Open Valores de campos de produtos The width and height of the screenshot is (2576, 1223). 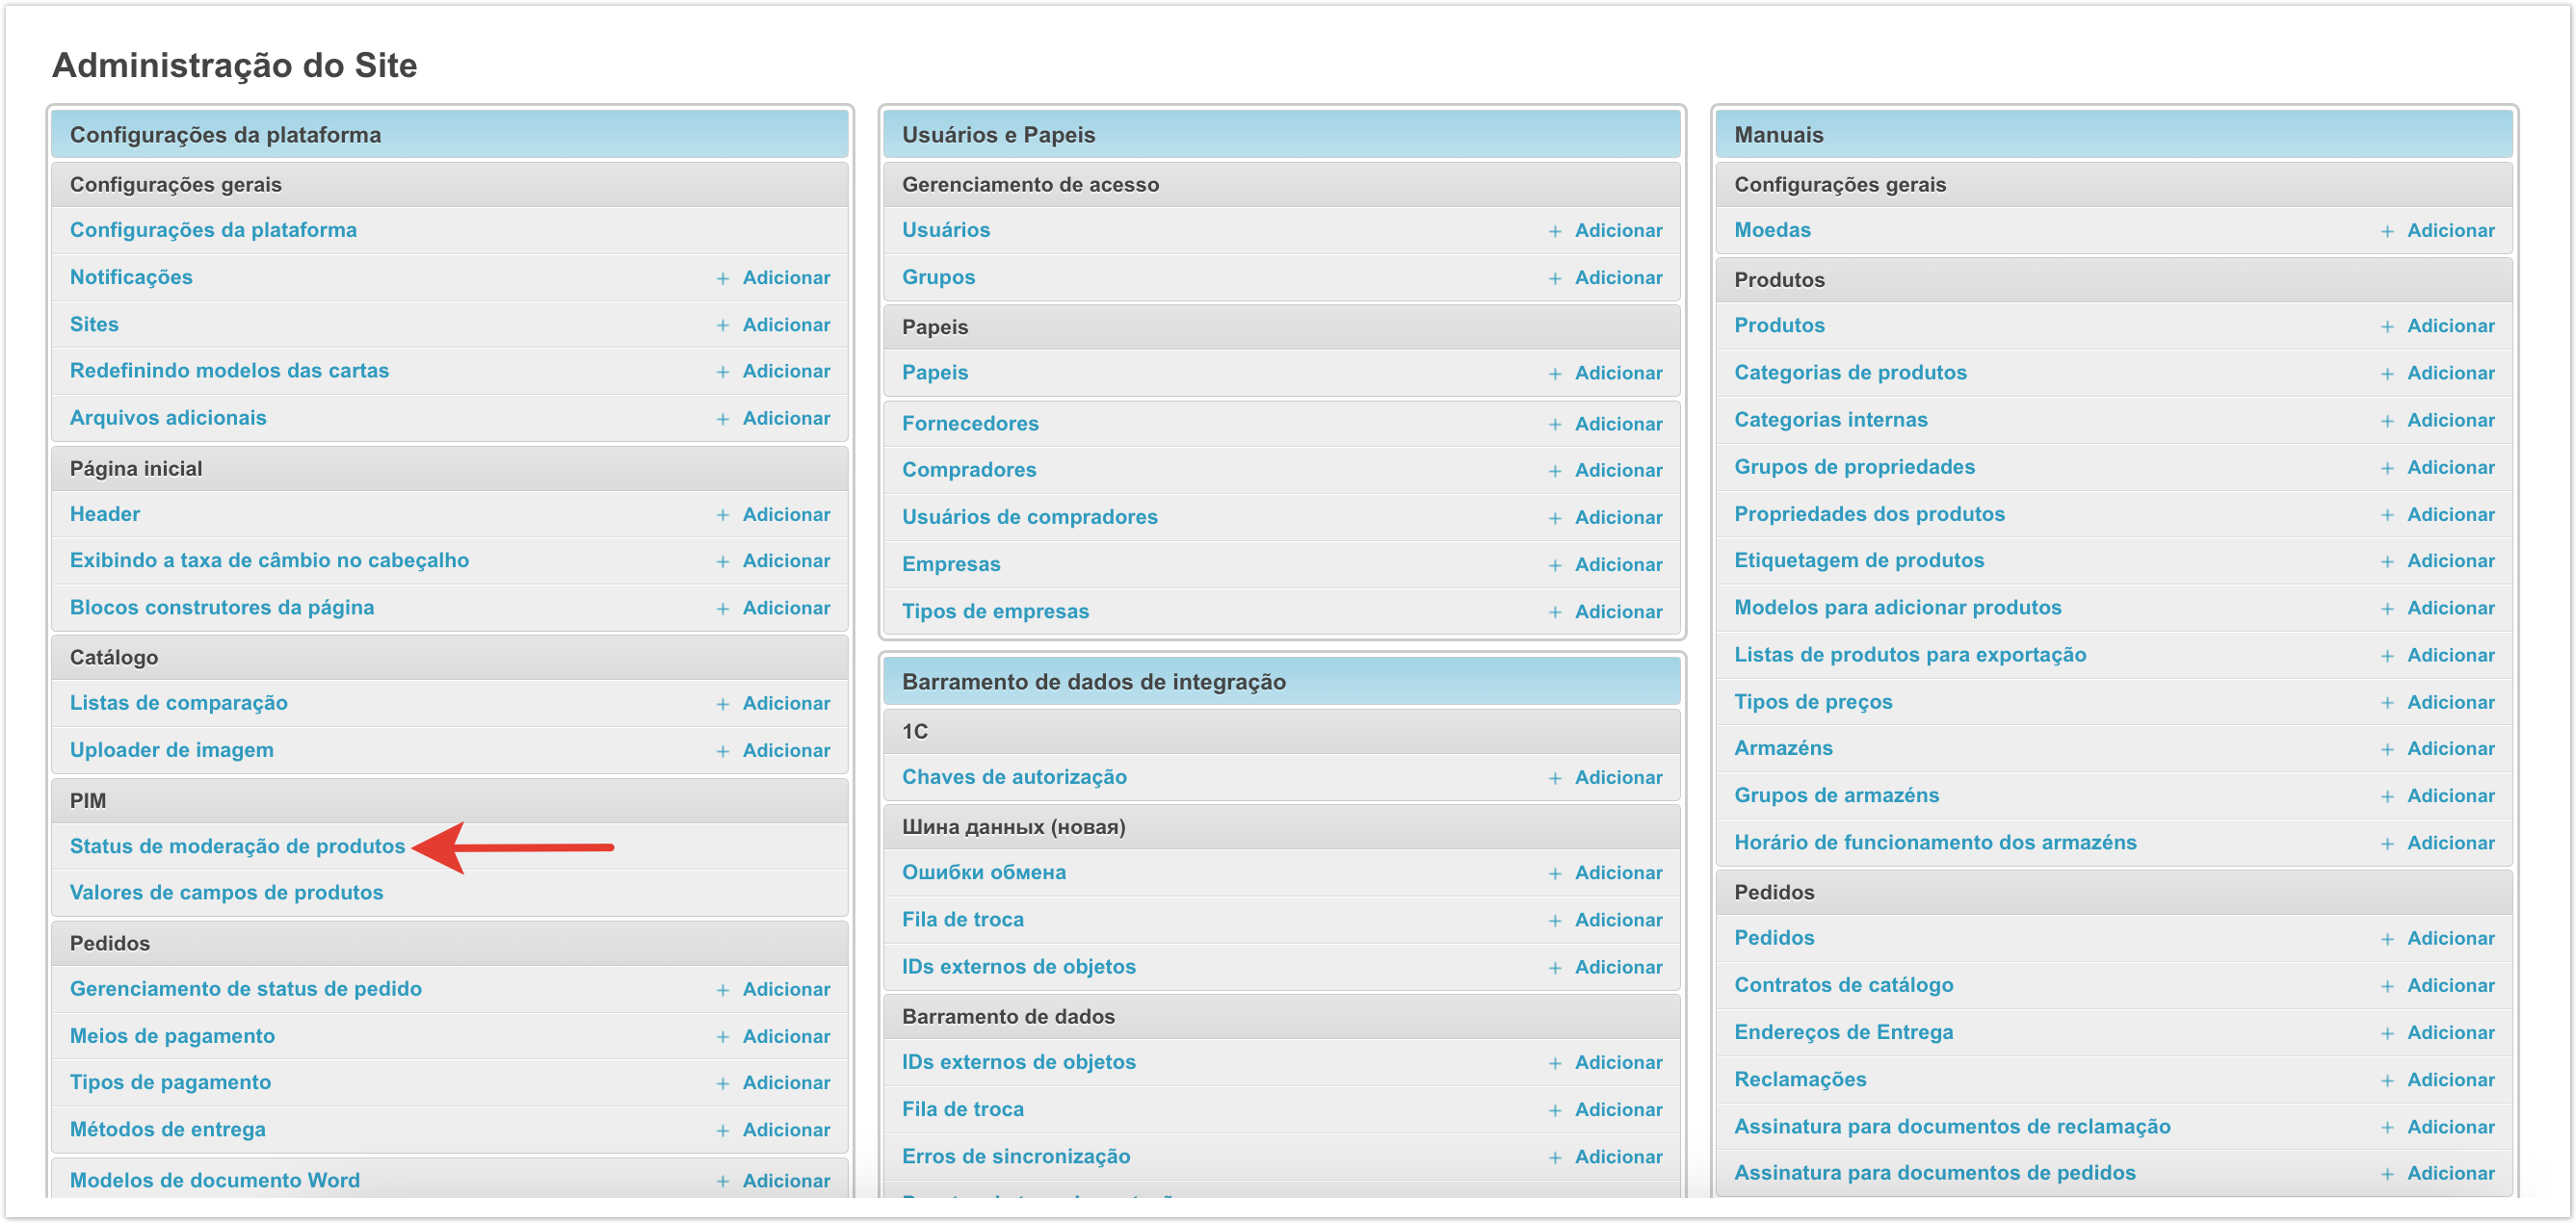coord(226,893)
